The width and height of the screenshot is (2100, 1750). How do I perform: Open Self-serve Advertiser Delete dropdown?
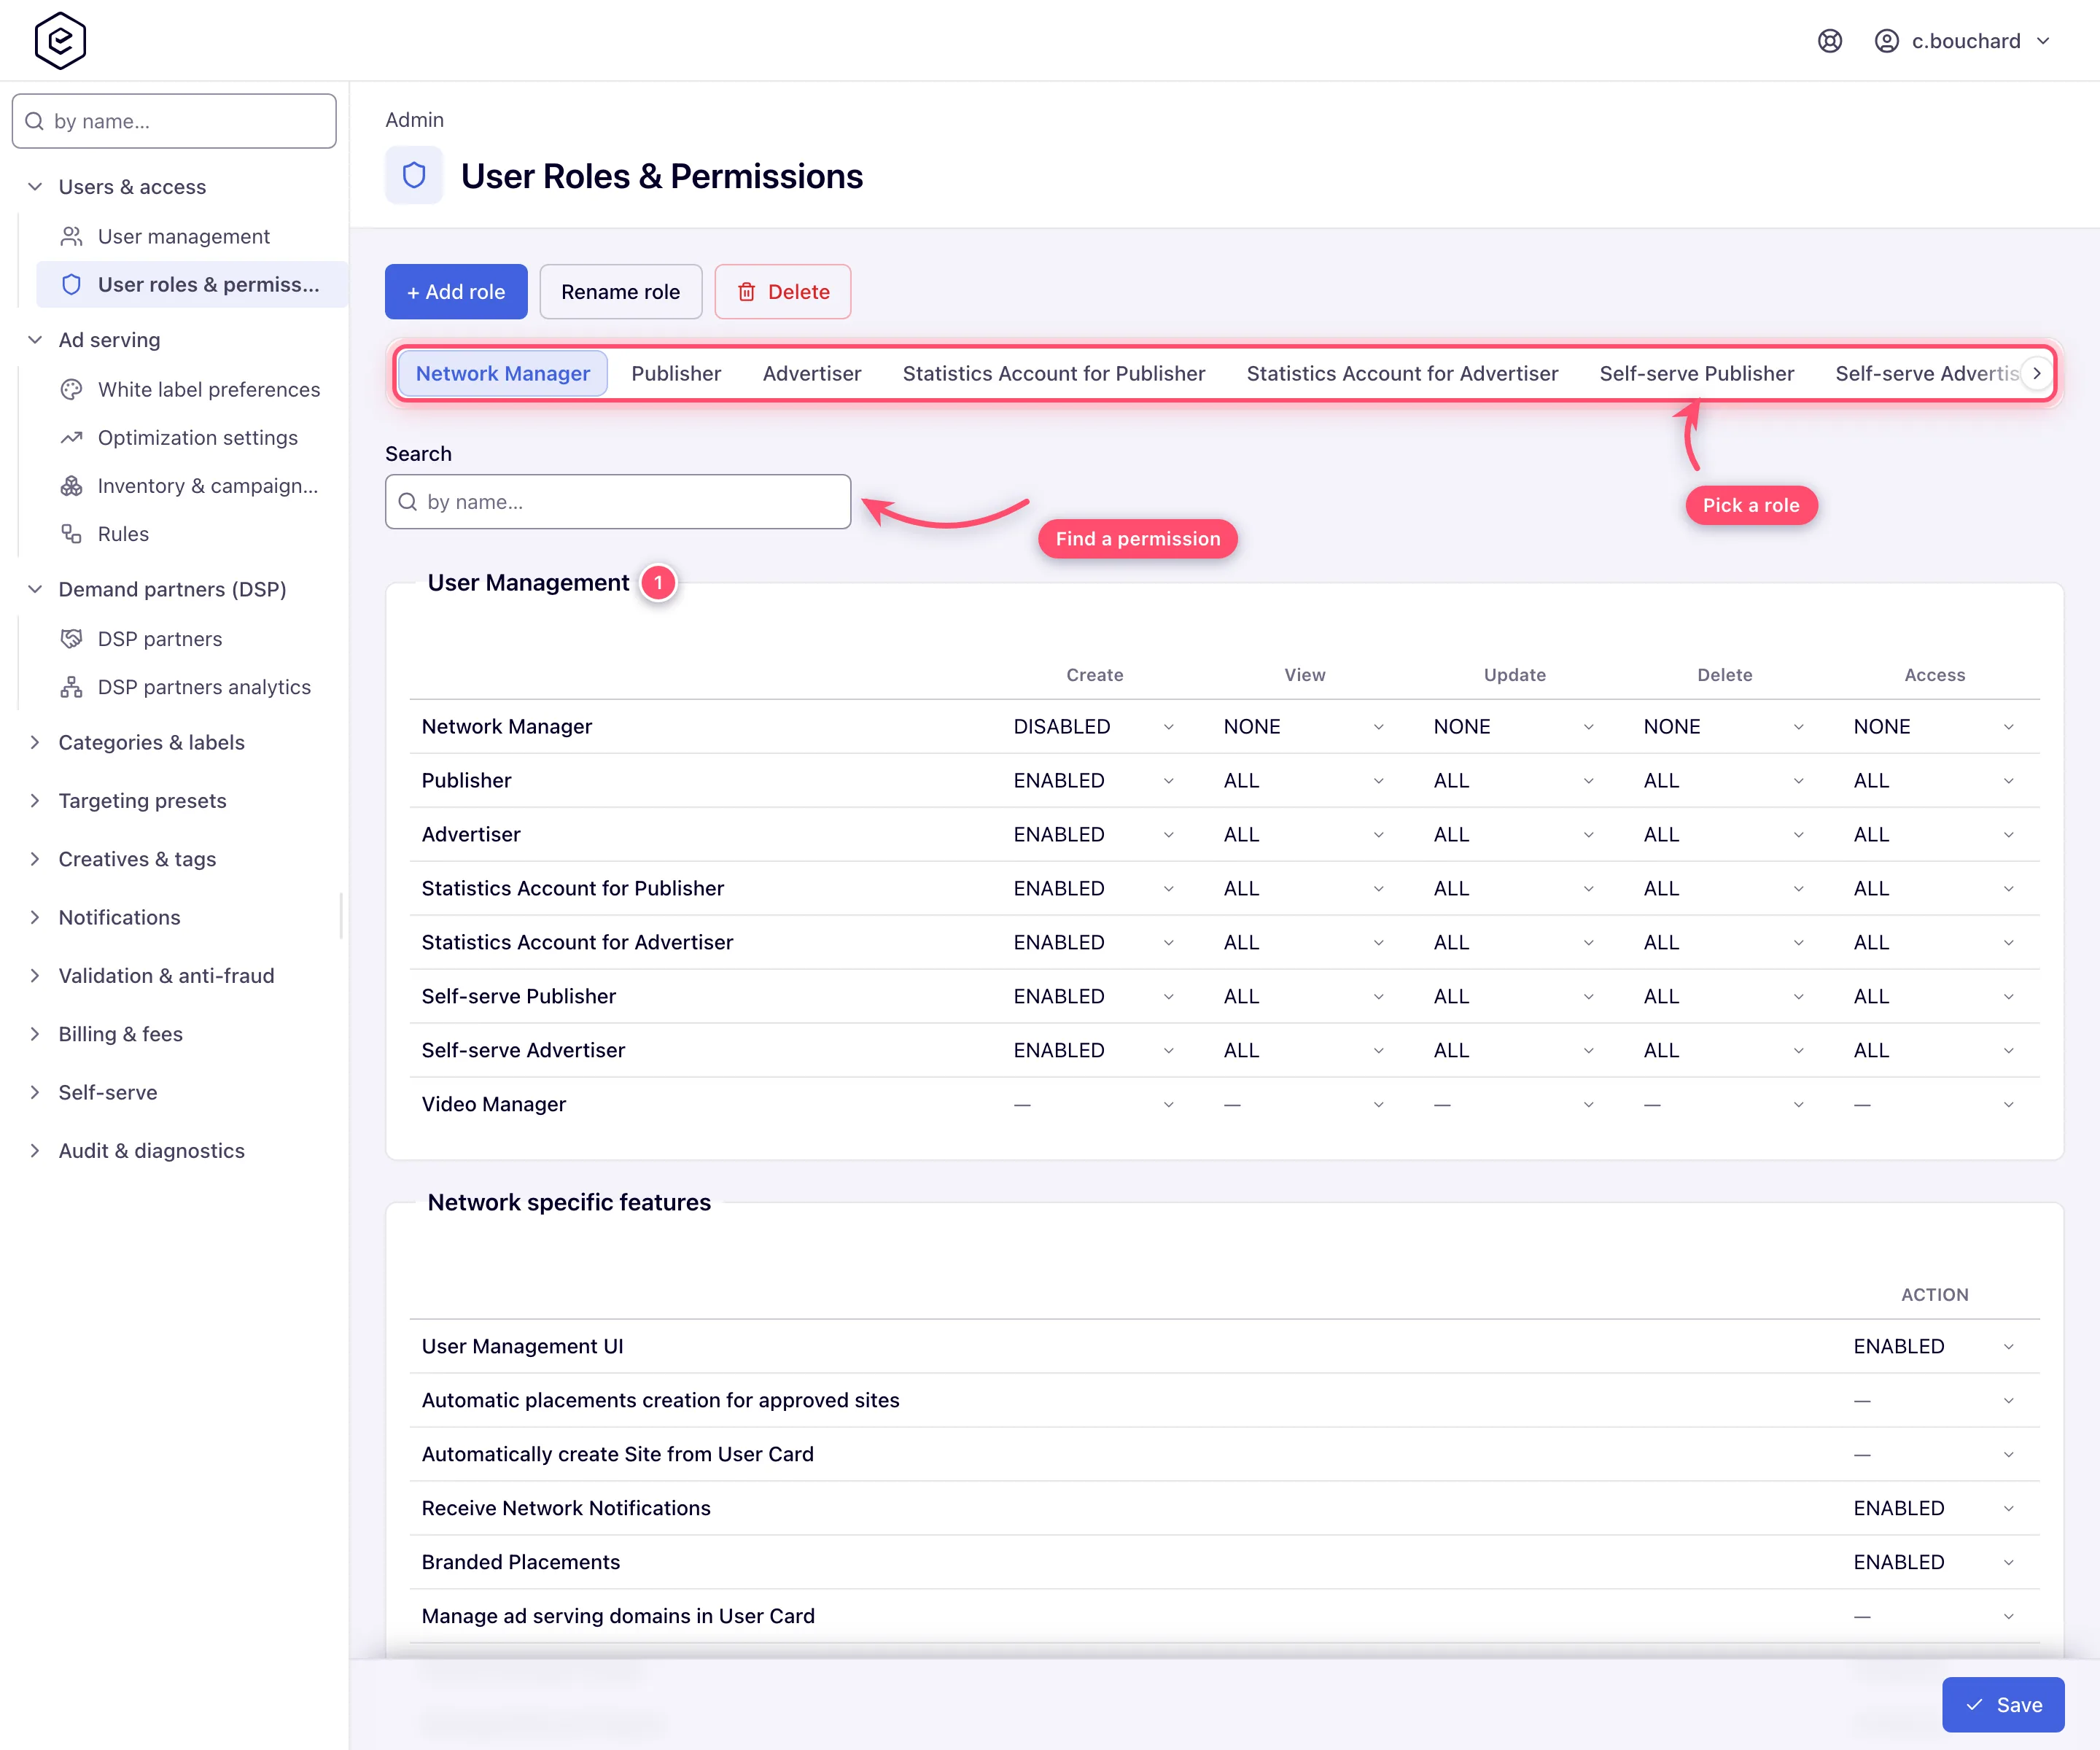[1724, 1051]
